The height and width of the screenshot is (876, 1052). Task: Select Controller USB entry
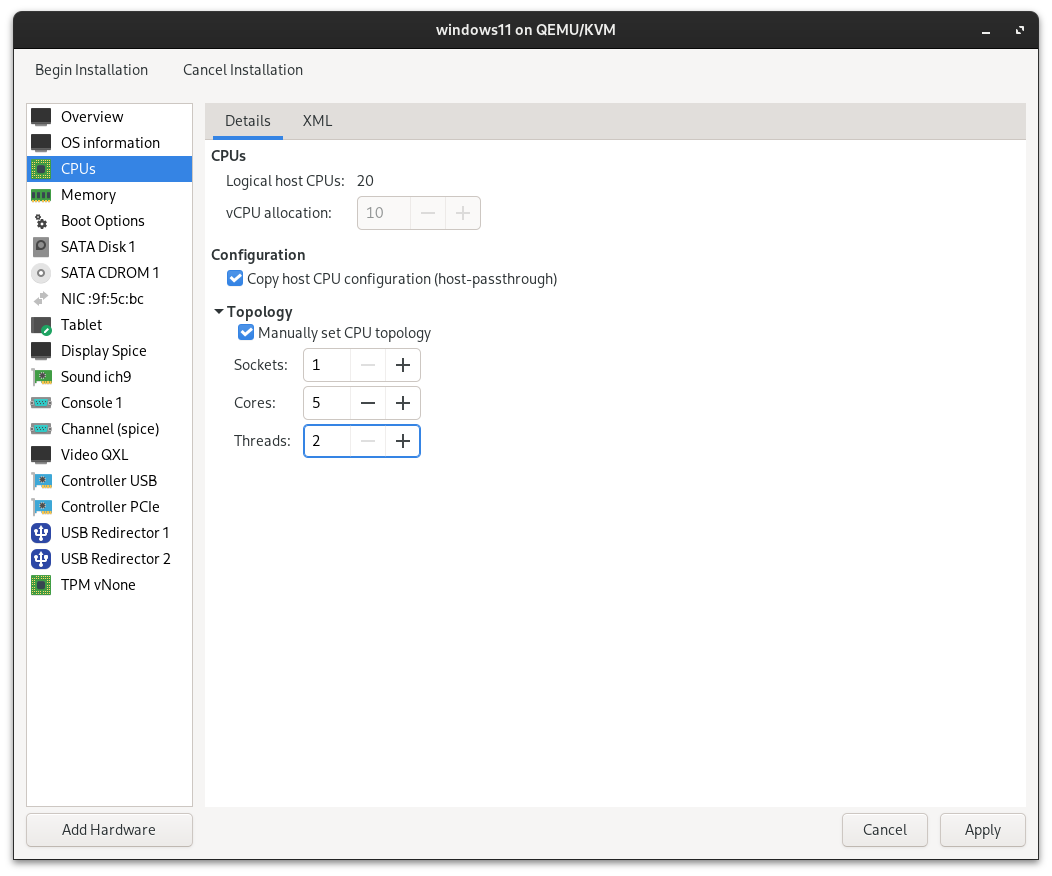coord(109,481)
